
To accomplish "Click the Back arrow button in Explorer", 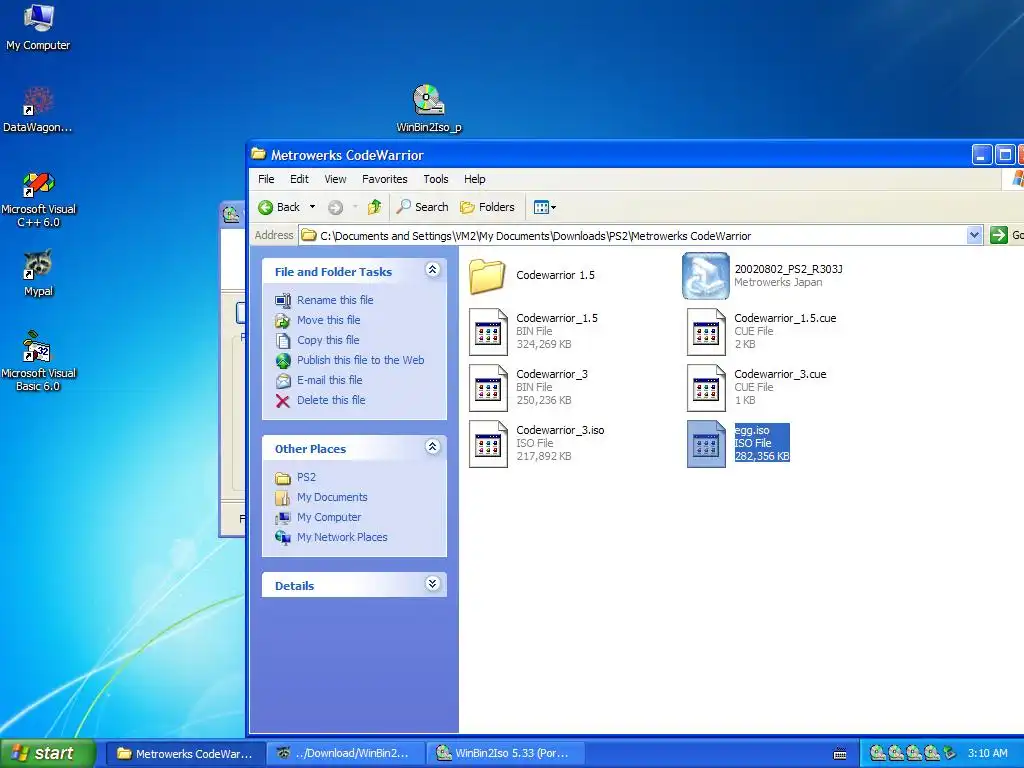I will [280, 207].
